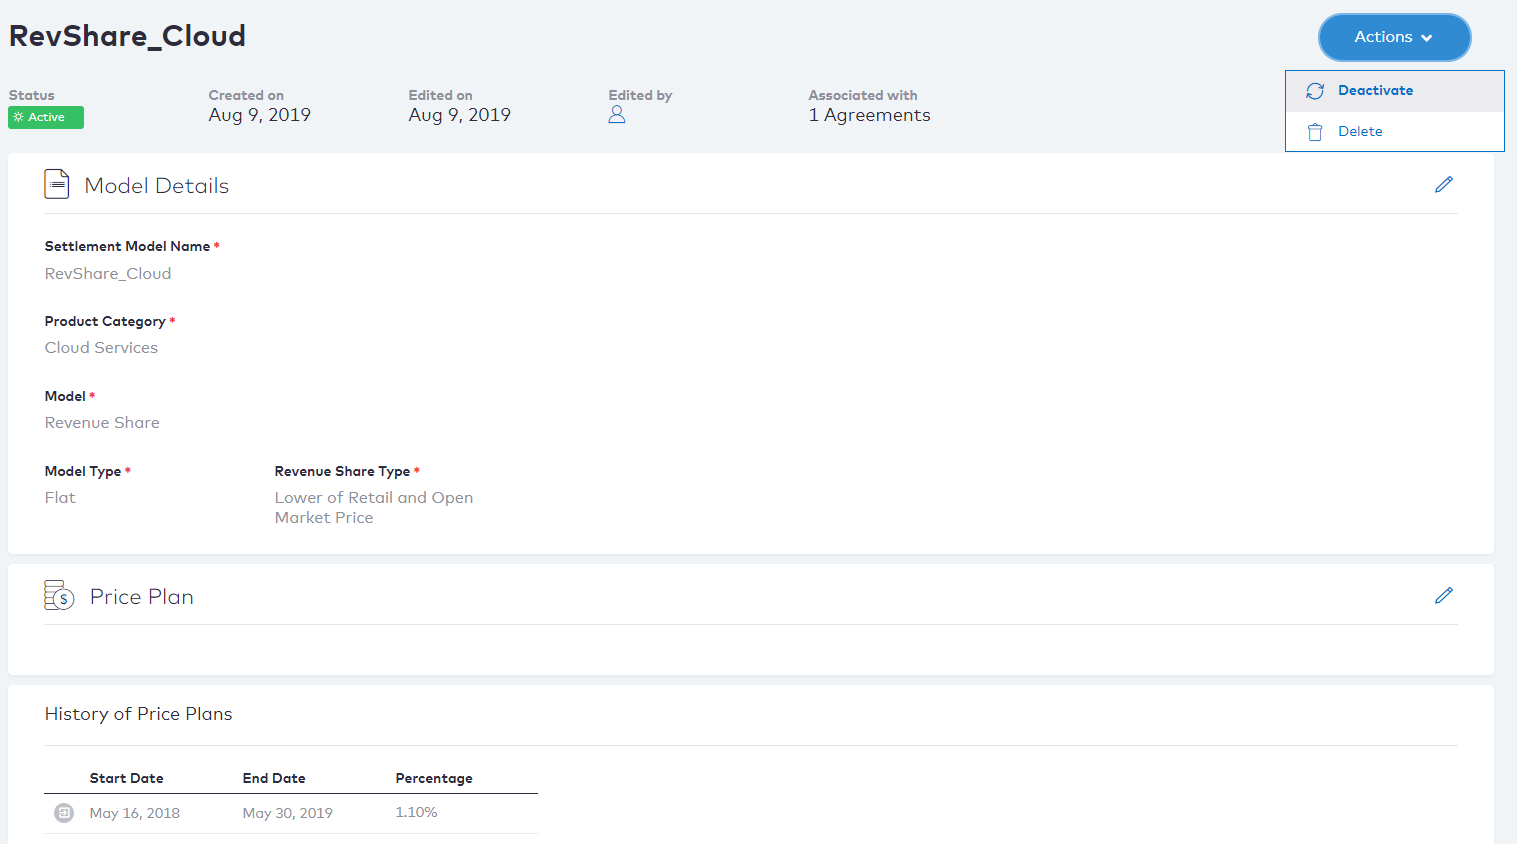Click the History of Price Plans heading
1517x844 pixels.
[x=138, y=714]
